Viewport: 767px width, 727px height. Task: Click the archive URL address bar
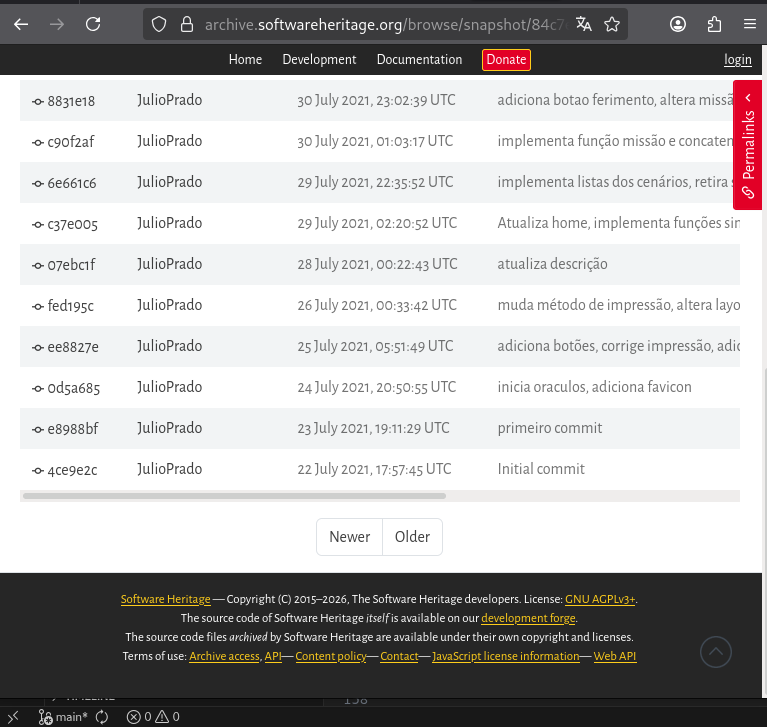click(386, 24)
